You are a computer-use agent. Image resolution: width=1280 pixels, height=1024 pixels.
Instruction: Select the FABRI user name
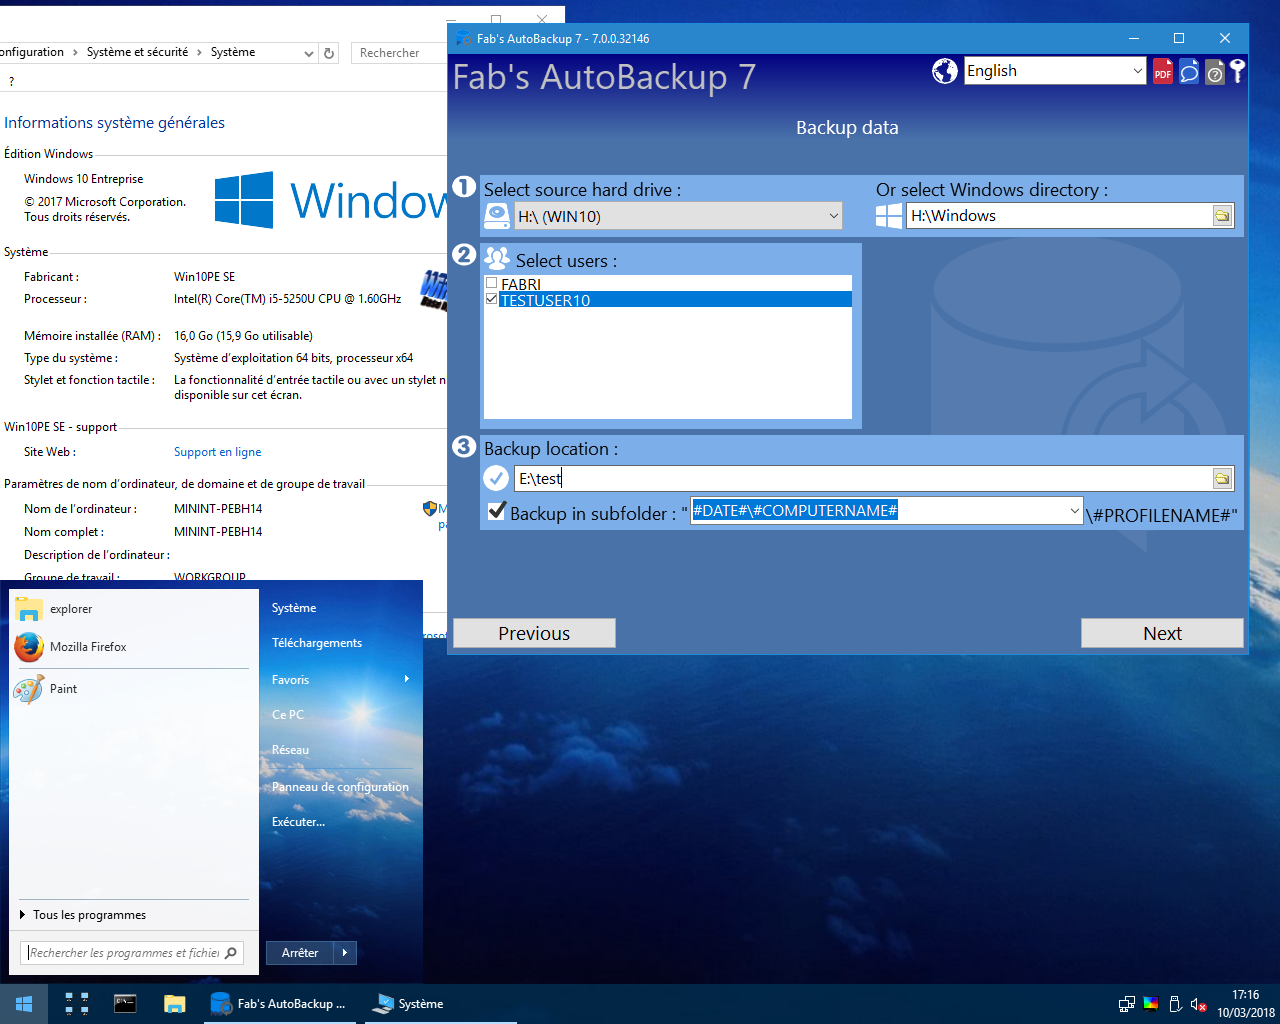520,284
